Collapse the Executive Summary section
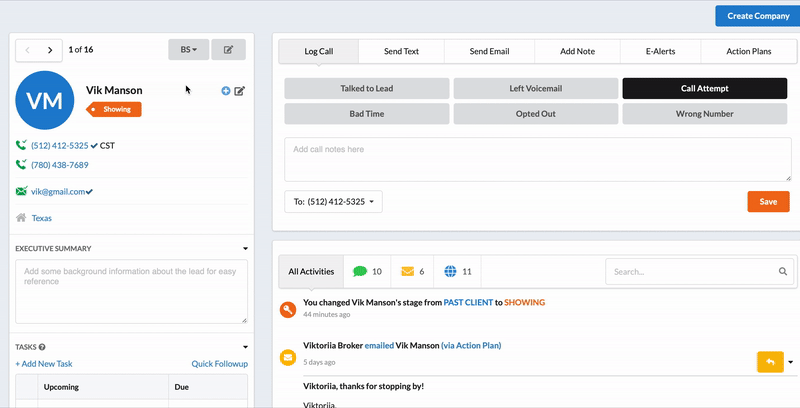 pos(245,249)
